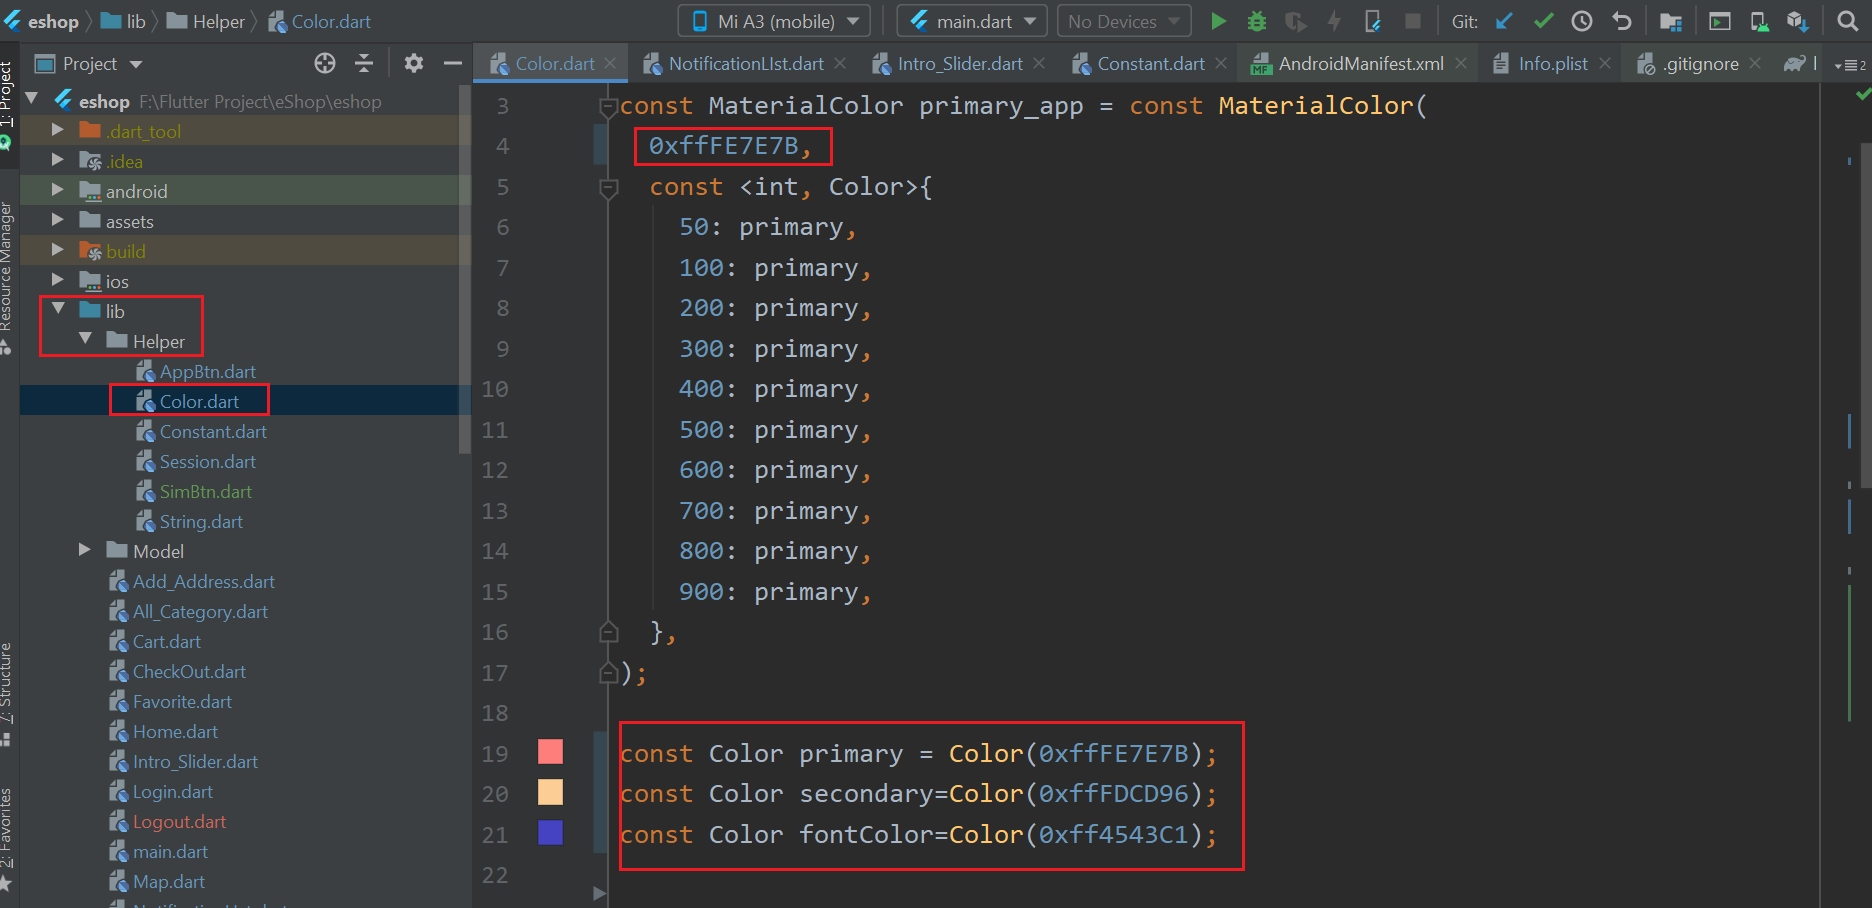Image resolution: width=1872 pixels, height=908 pixels.
Task: Start debugging with the green bug icon
Action: pos(1257,21)
